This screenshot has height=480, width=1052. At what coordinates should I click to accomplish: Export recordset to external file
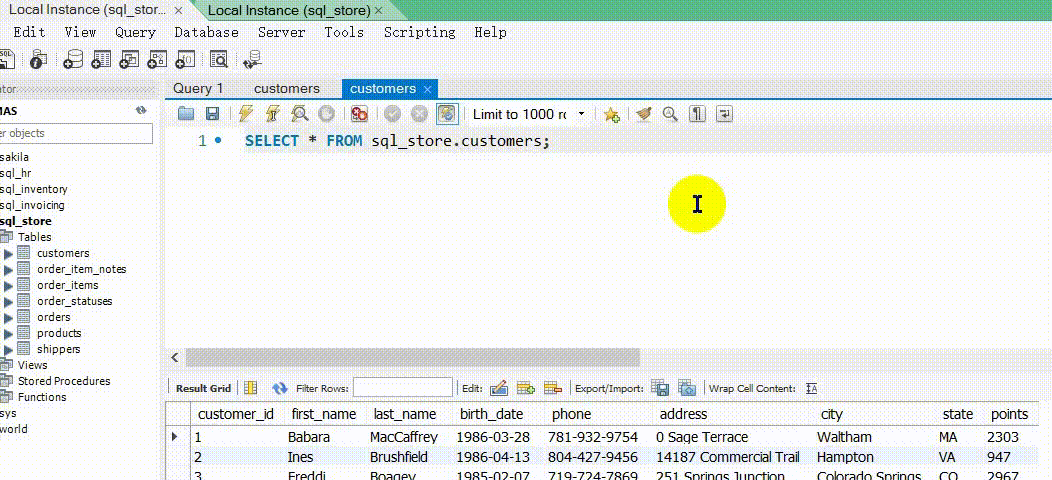660,388
